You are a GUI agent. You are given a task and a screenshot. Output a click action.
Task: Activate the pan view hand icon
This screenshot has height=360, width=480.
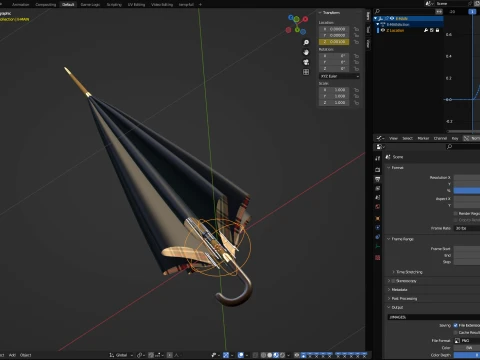(306, 52)
